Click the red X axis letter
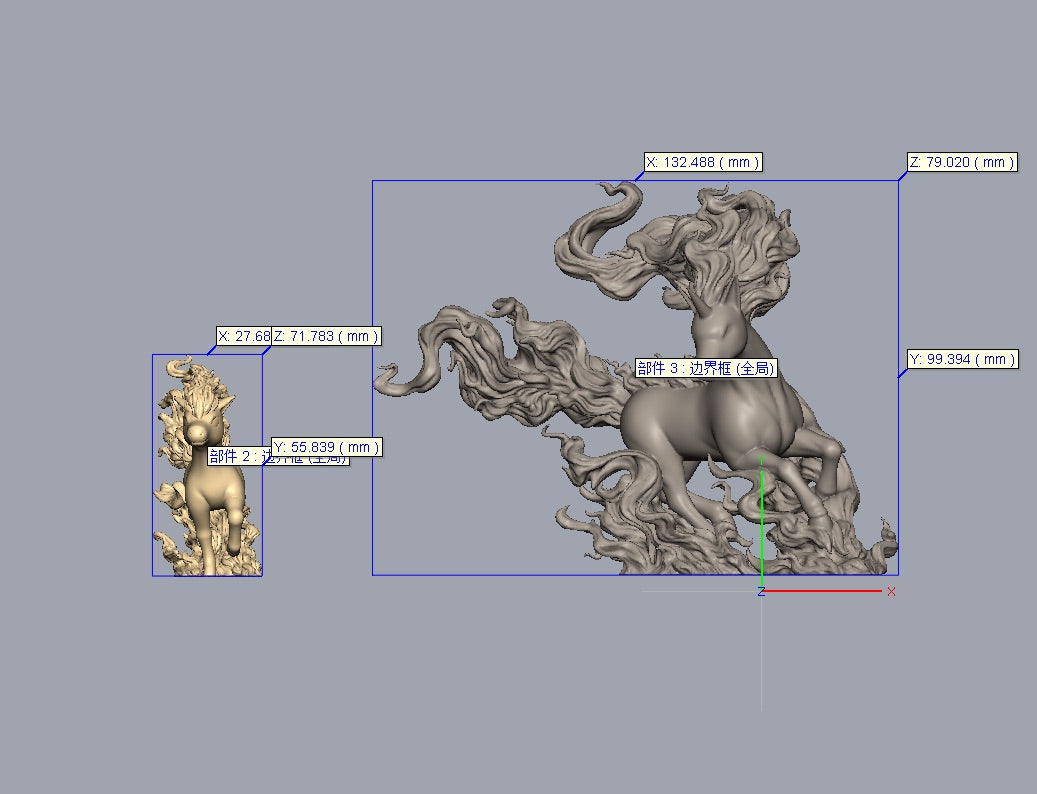1037x794 pixels. click(891, 592)
